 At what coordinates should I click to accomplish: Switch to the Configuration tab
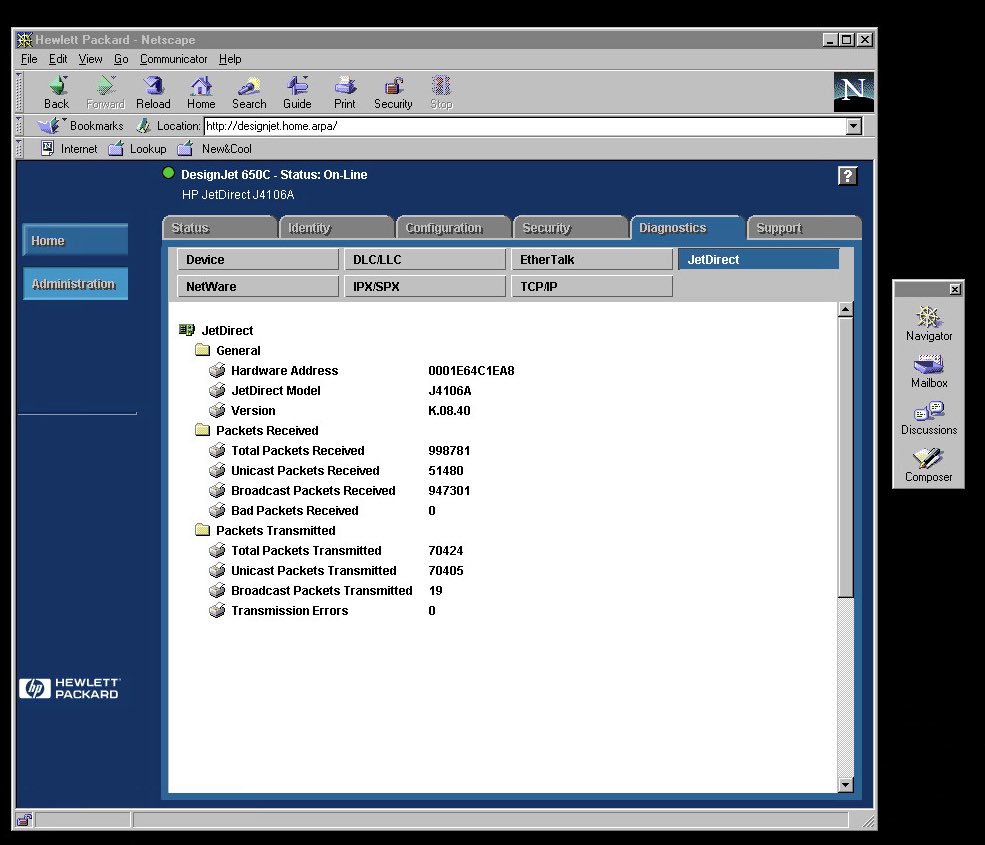point(453,227)
